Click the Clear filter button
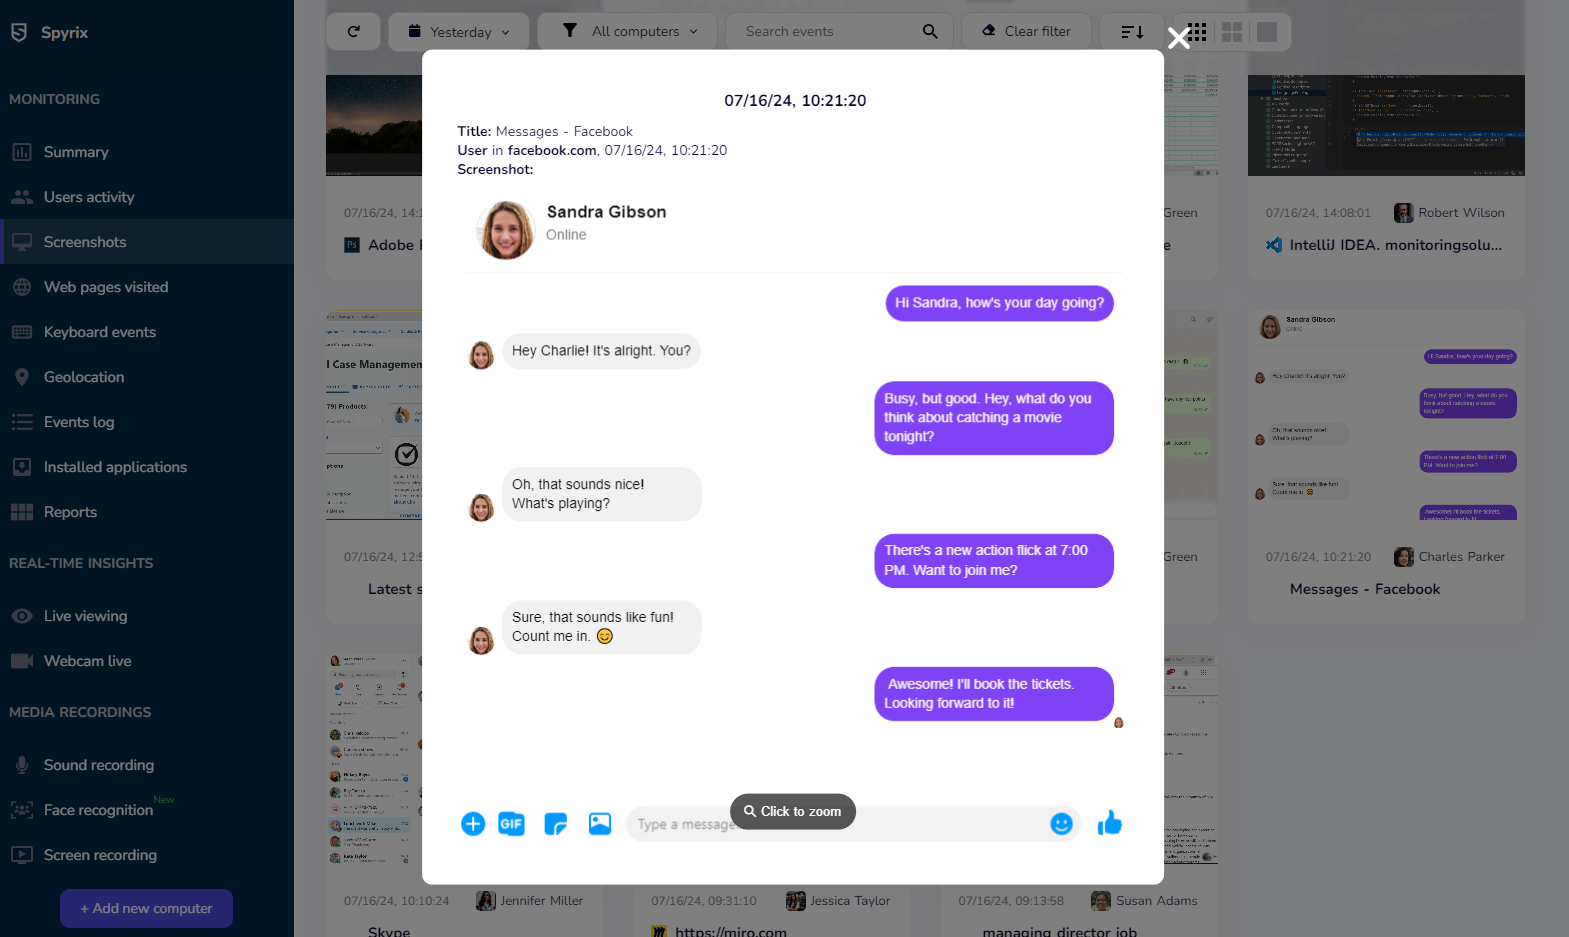Viewport: 1569px width, 937px height. [x=1026, y=32]
